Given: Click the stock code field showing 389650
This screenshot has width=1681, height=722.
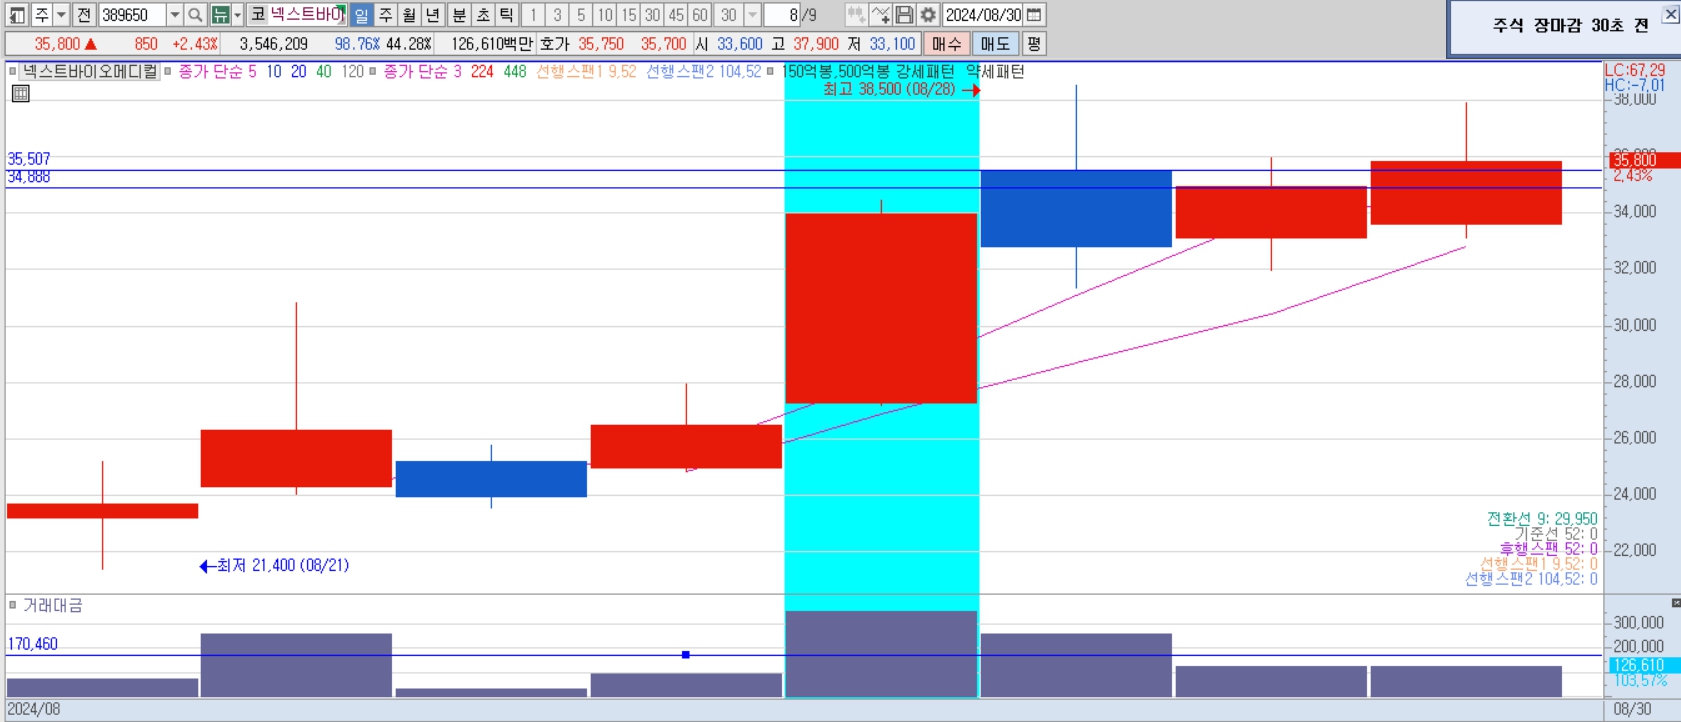Looking at the screenshot, I should (131, 15).
